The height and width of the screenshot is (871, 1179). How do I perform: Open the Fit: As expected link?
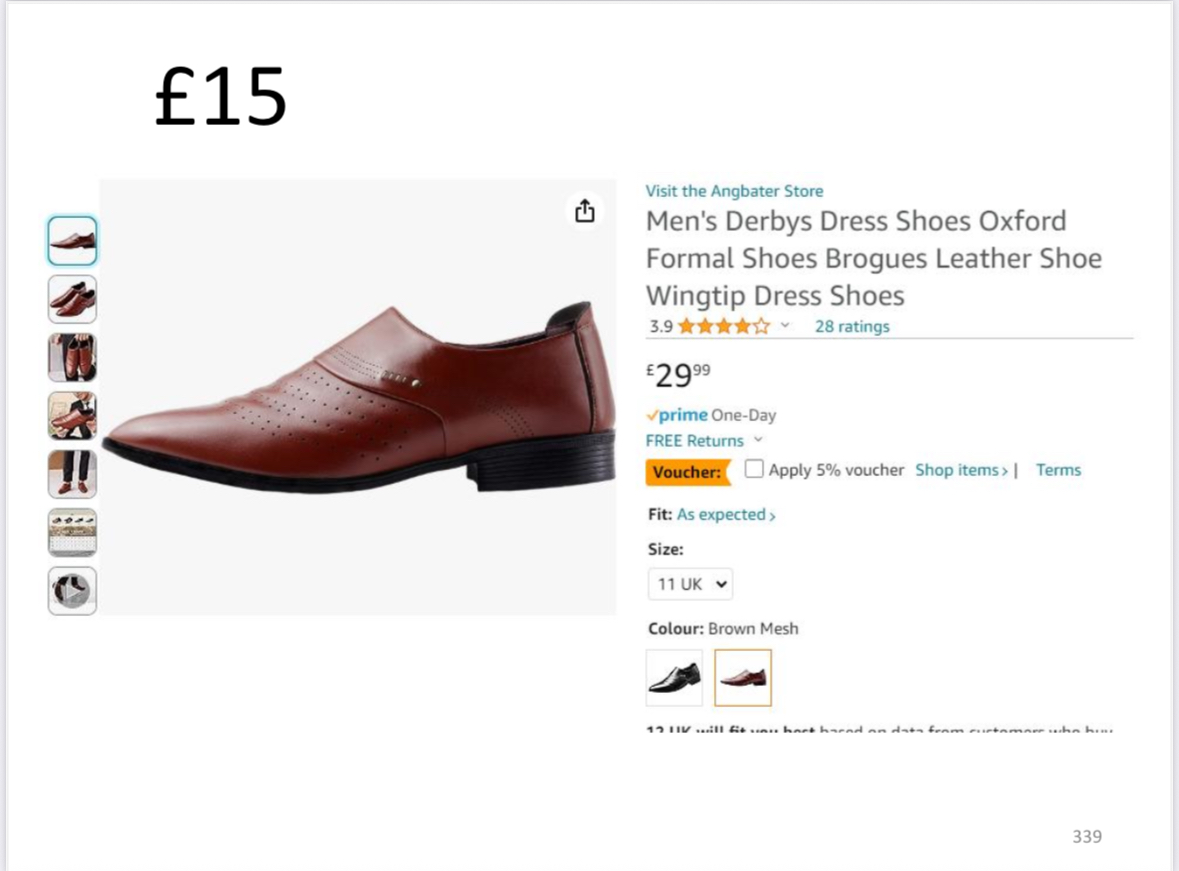(x=726, y=515)
